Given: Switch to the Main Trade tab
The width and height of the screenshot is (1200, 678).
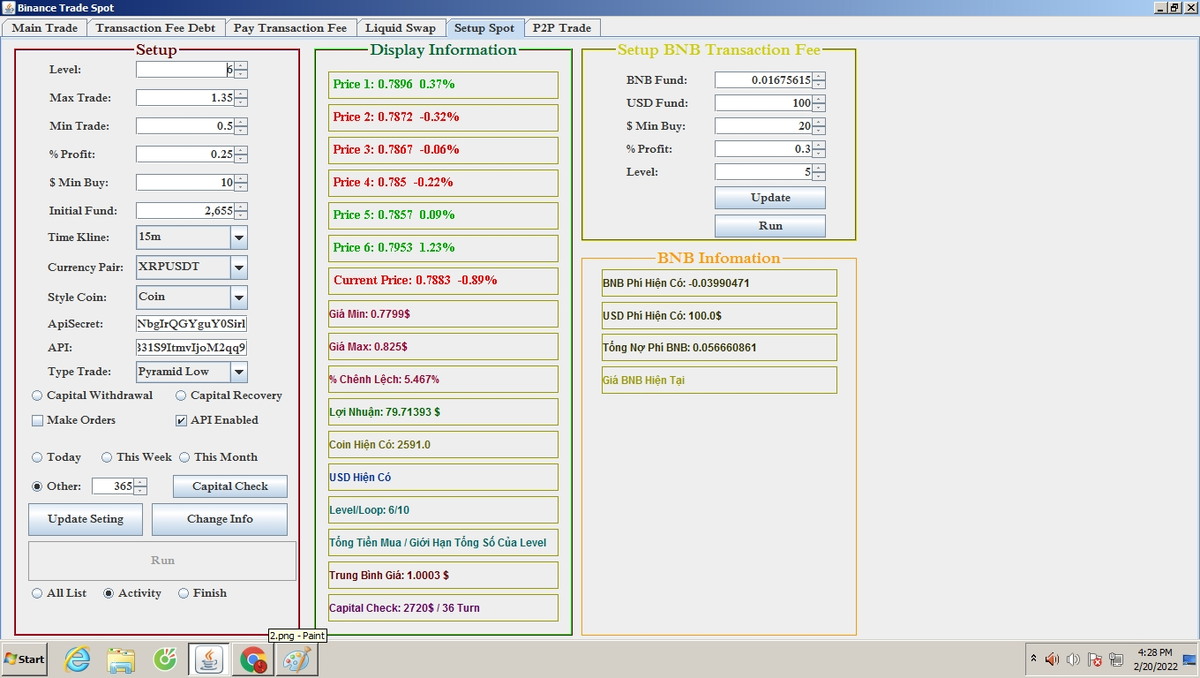Looking at the screenshot, I should [x=44, y=28].
